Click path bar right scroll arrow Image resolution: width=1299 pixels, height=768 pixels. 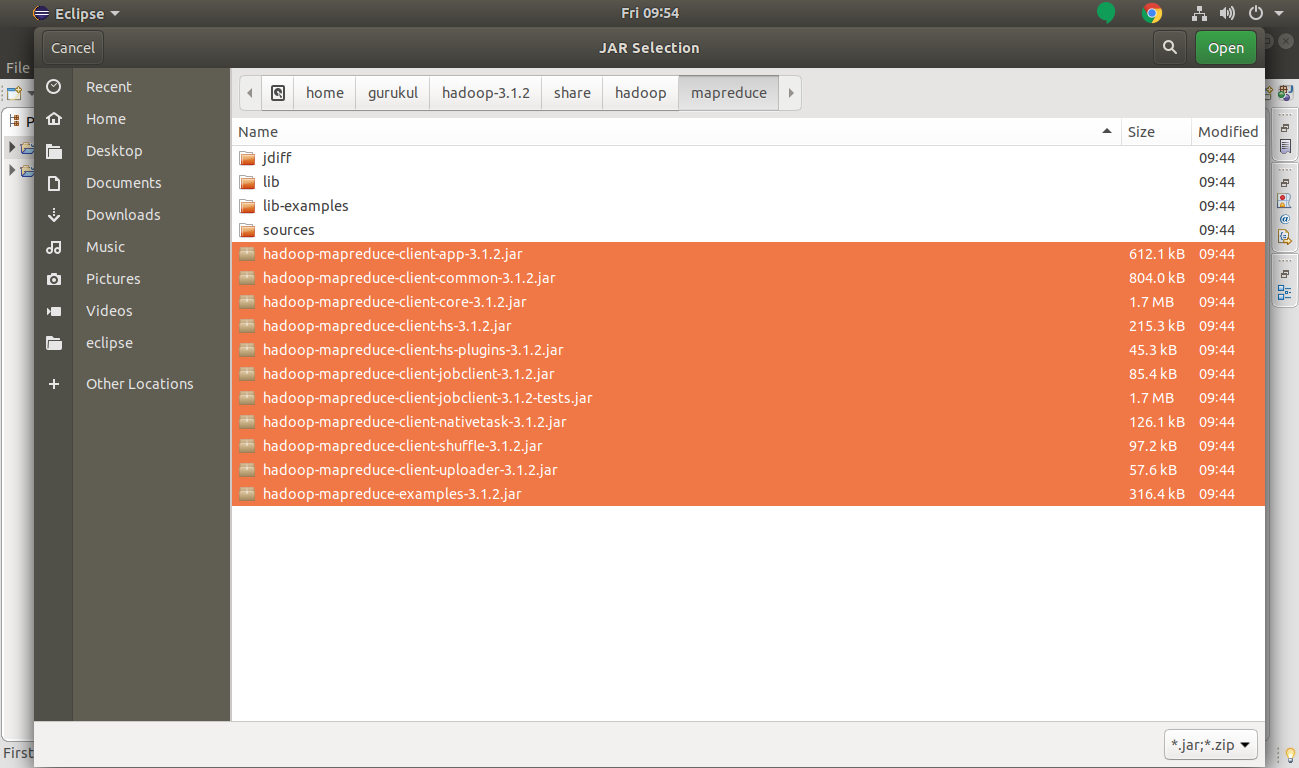(x=790, y=93)
